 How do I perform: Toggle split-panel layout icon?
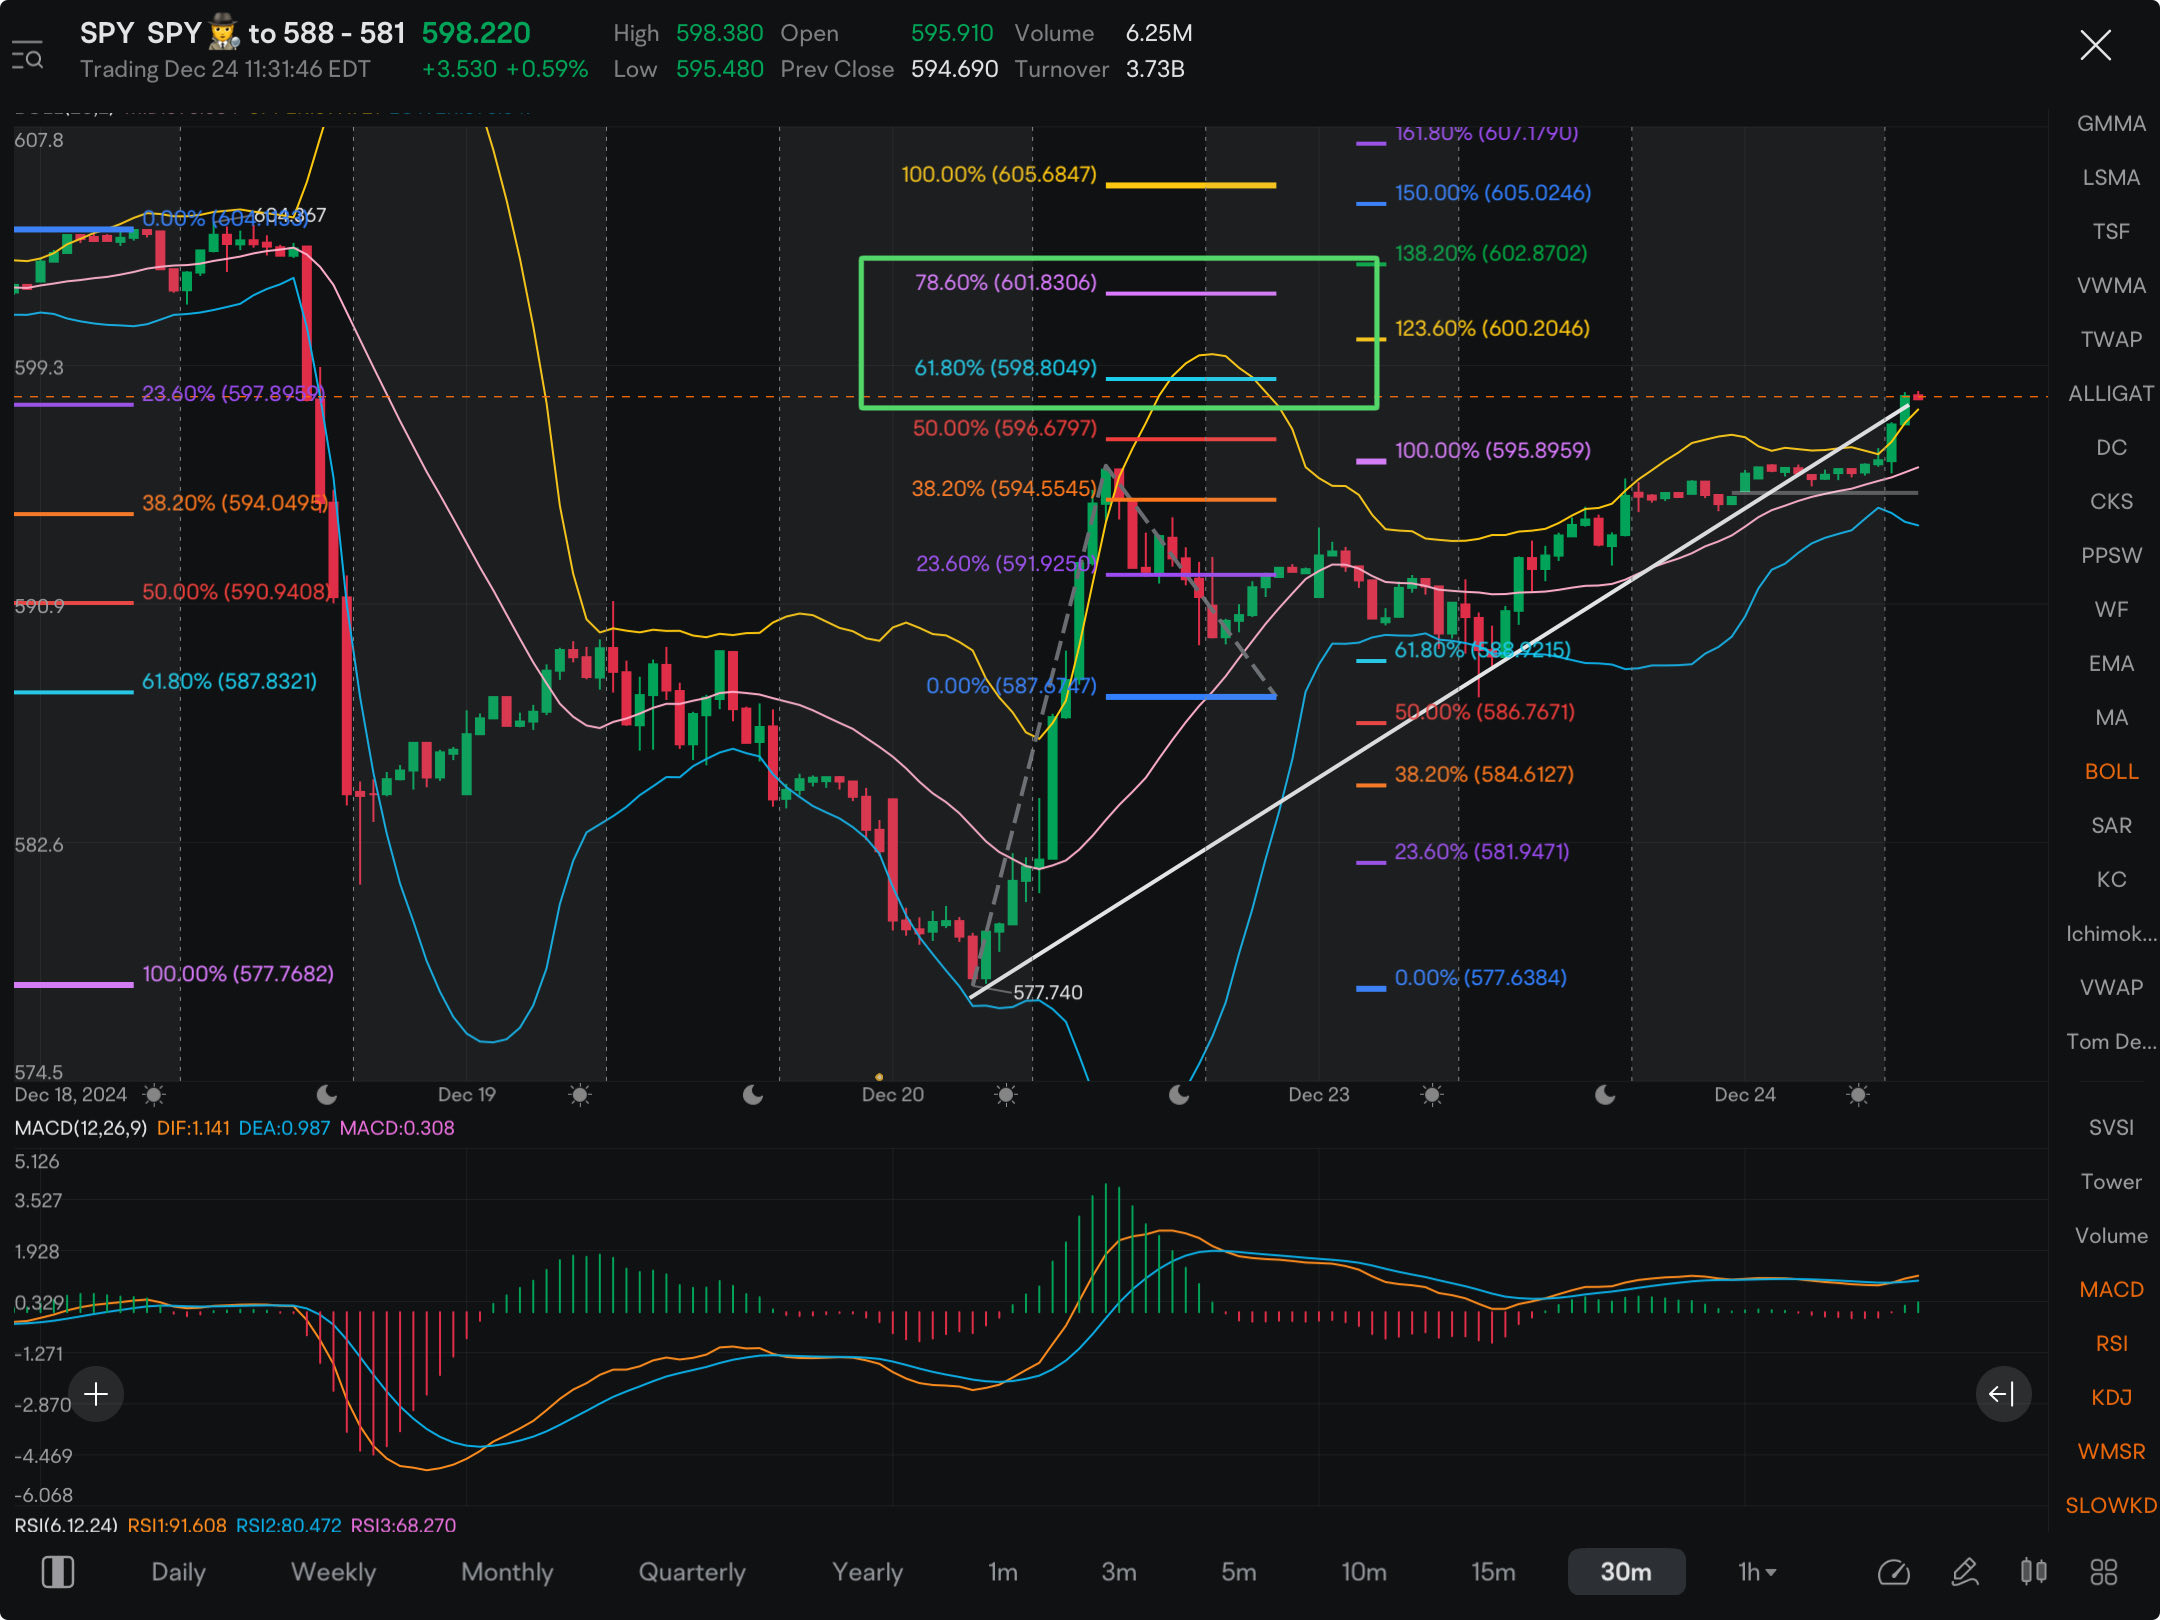pos(57,1572)
